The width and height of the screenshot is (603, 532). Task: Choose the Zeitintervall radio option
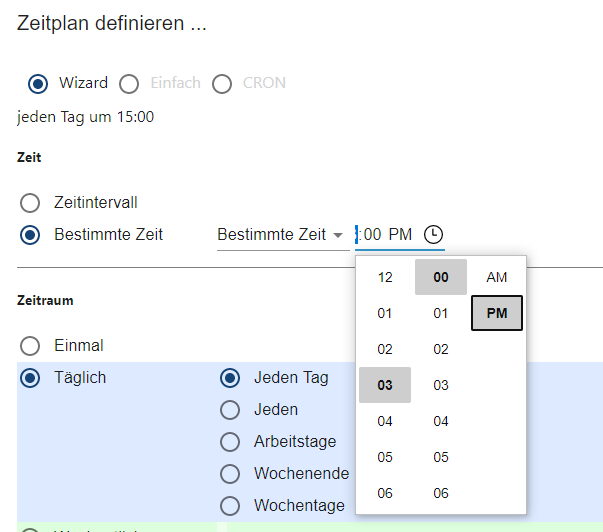tap(31, 203)
